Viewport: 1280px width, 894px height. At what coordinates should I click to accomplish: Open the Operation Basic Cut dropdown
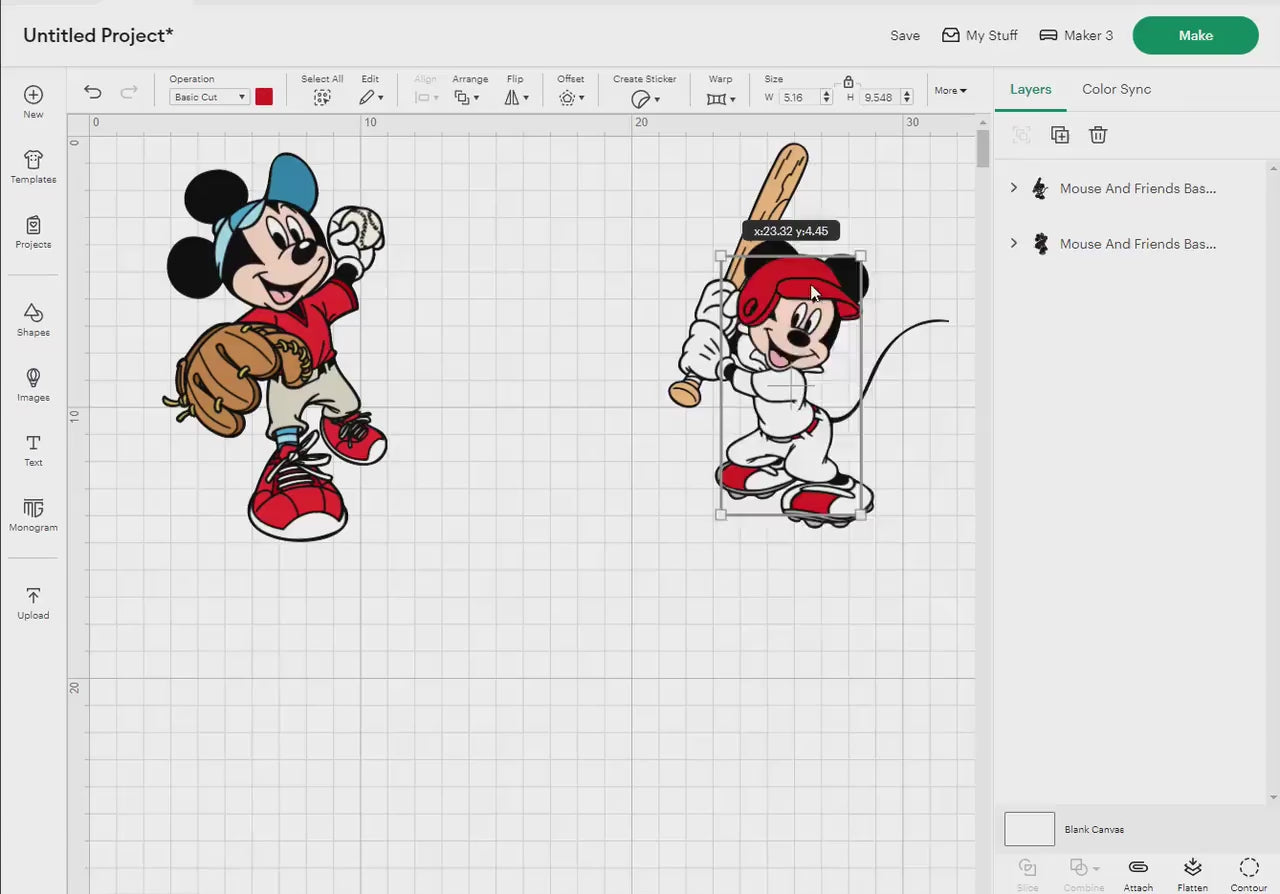pyautogui.click(x=209, y=97)
